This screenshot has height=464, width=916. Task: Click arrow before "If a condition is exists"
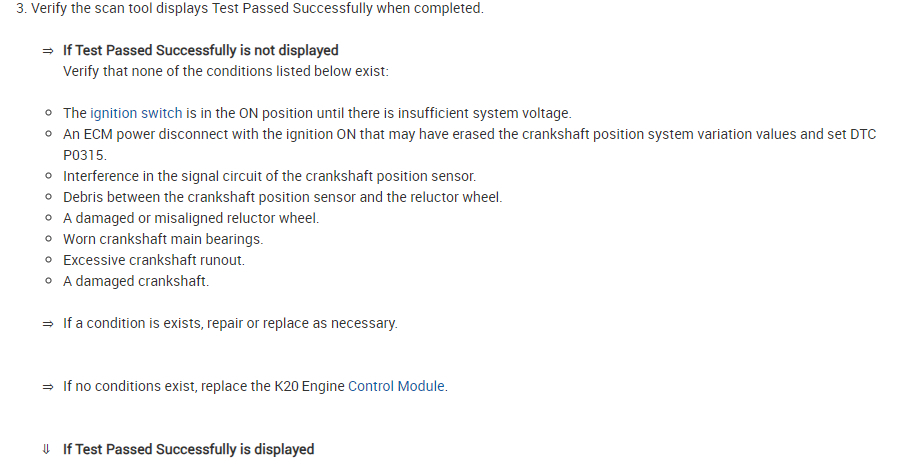(x=47, y=324)
